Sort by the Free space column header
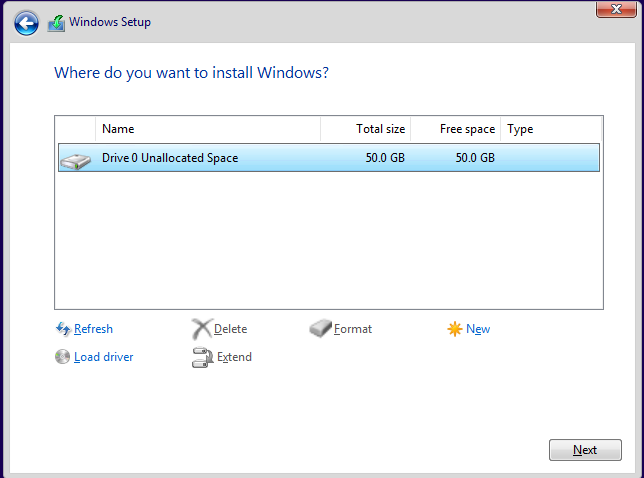This screenshot has height=478, width=644. 456,129
